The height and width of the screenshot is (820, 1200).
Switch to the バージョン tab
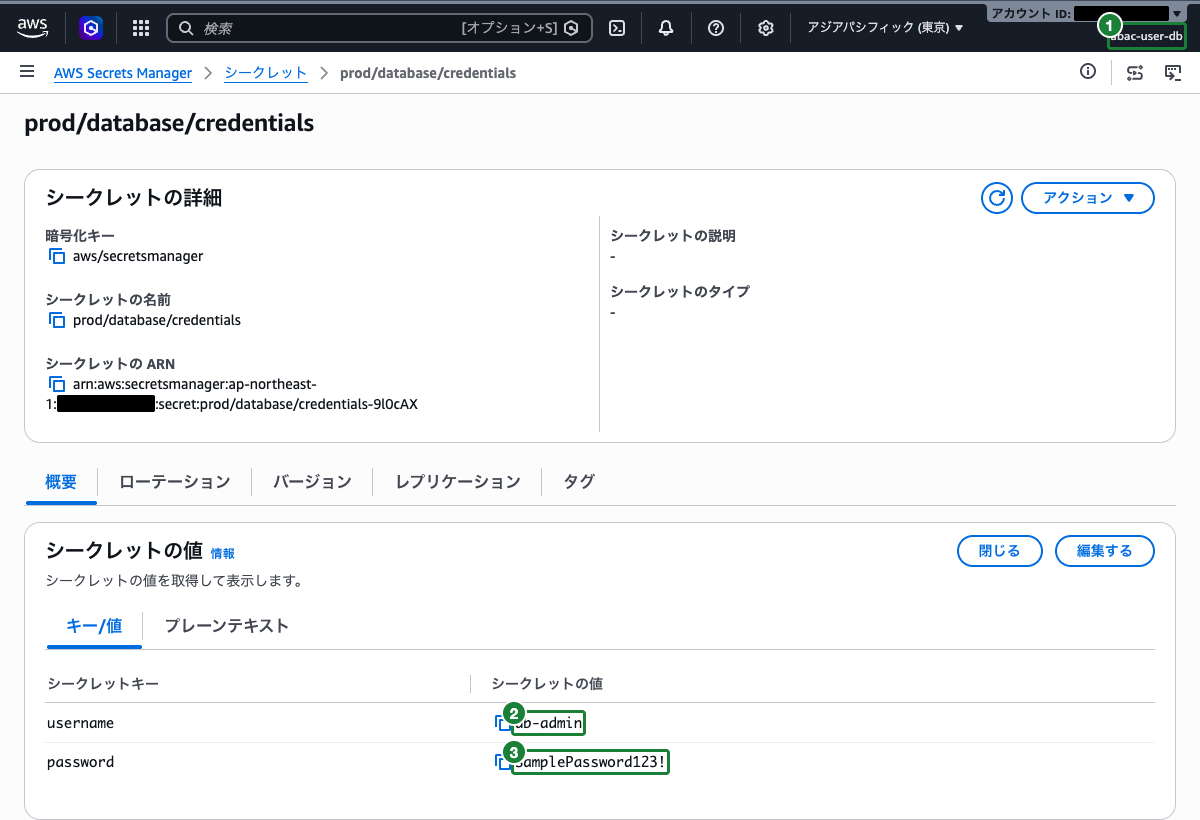coord(312,482)
